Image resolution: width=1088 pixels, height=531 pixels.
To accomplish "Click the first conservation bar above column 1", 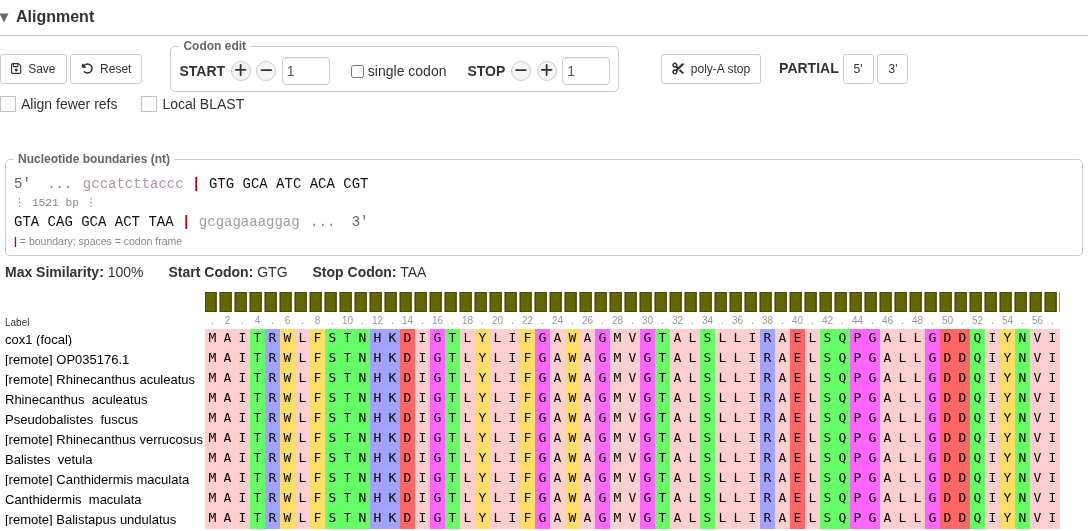I will [212, 302].
